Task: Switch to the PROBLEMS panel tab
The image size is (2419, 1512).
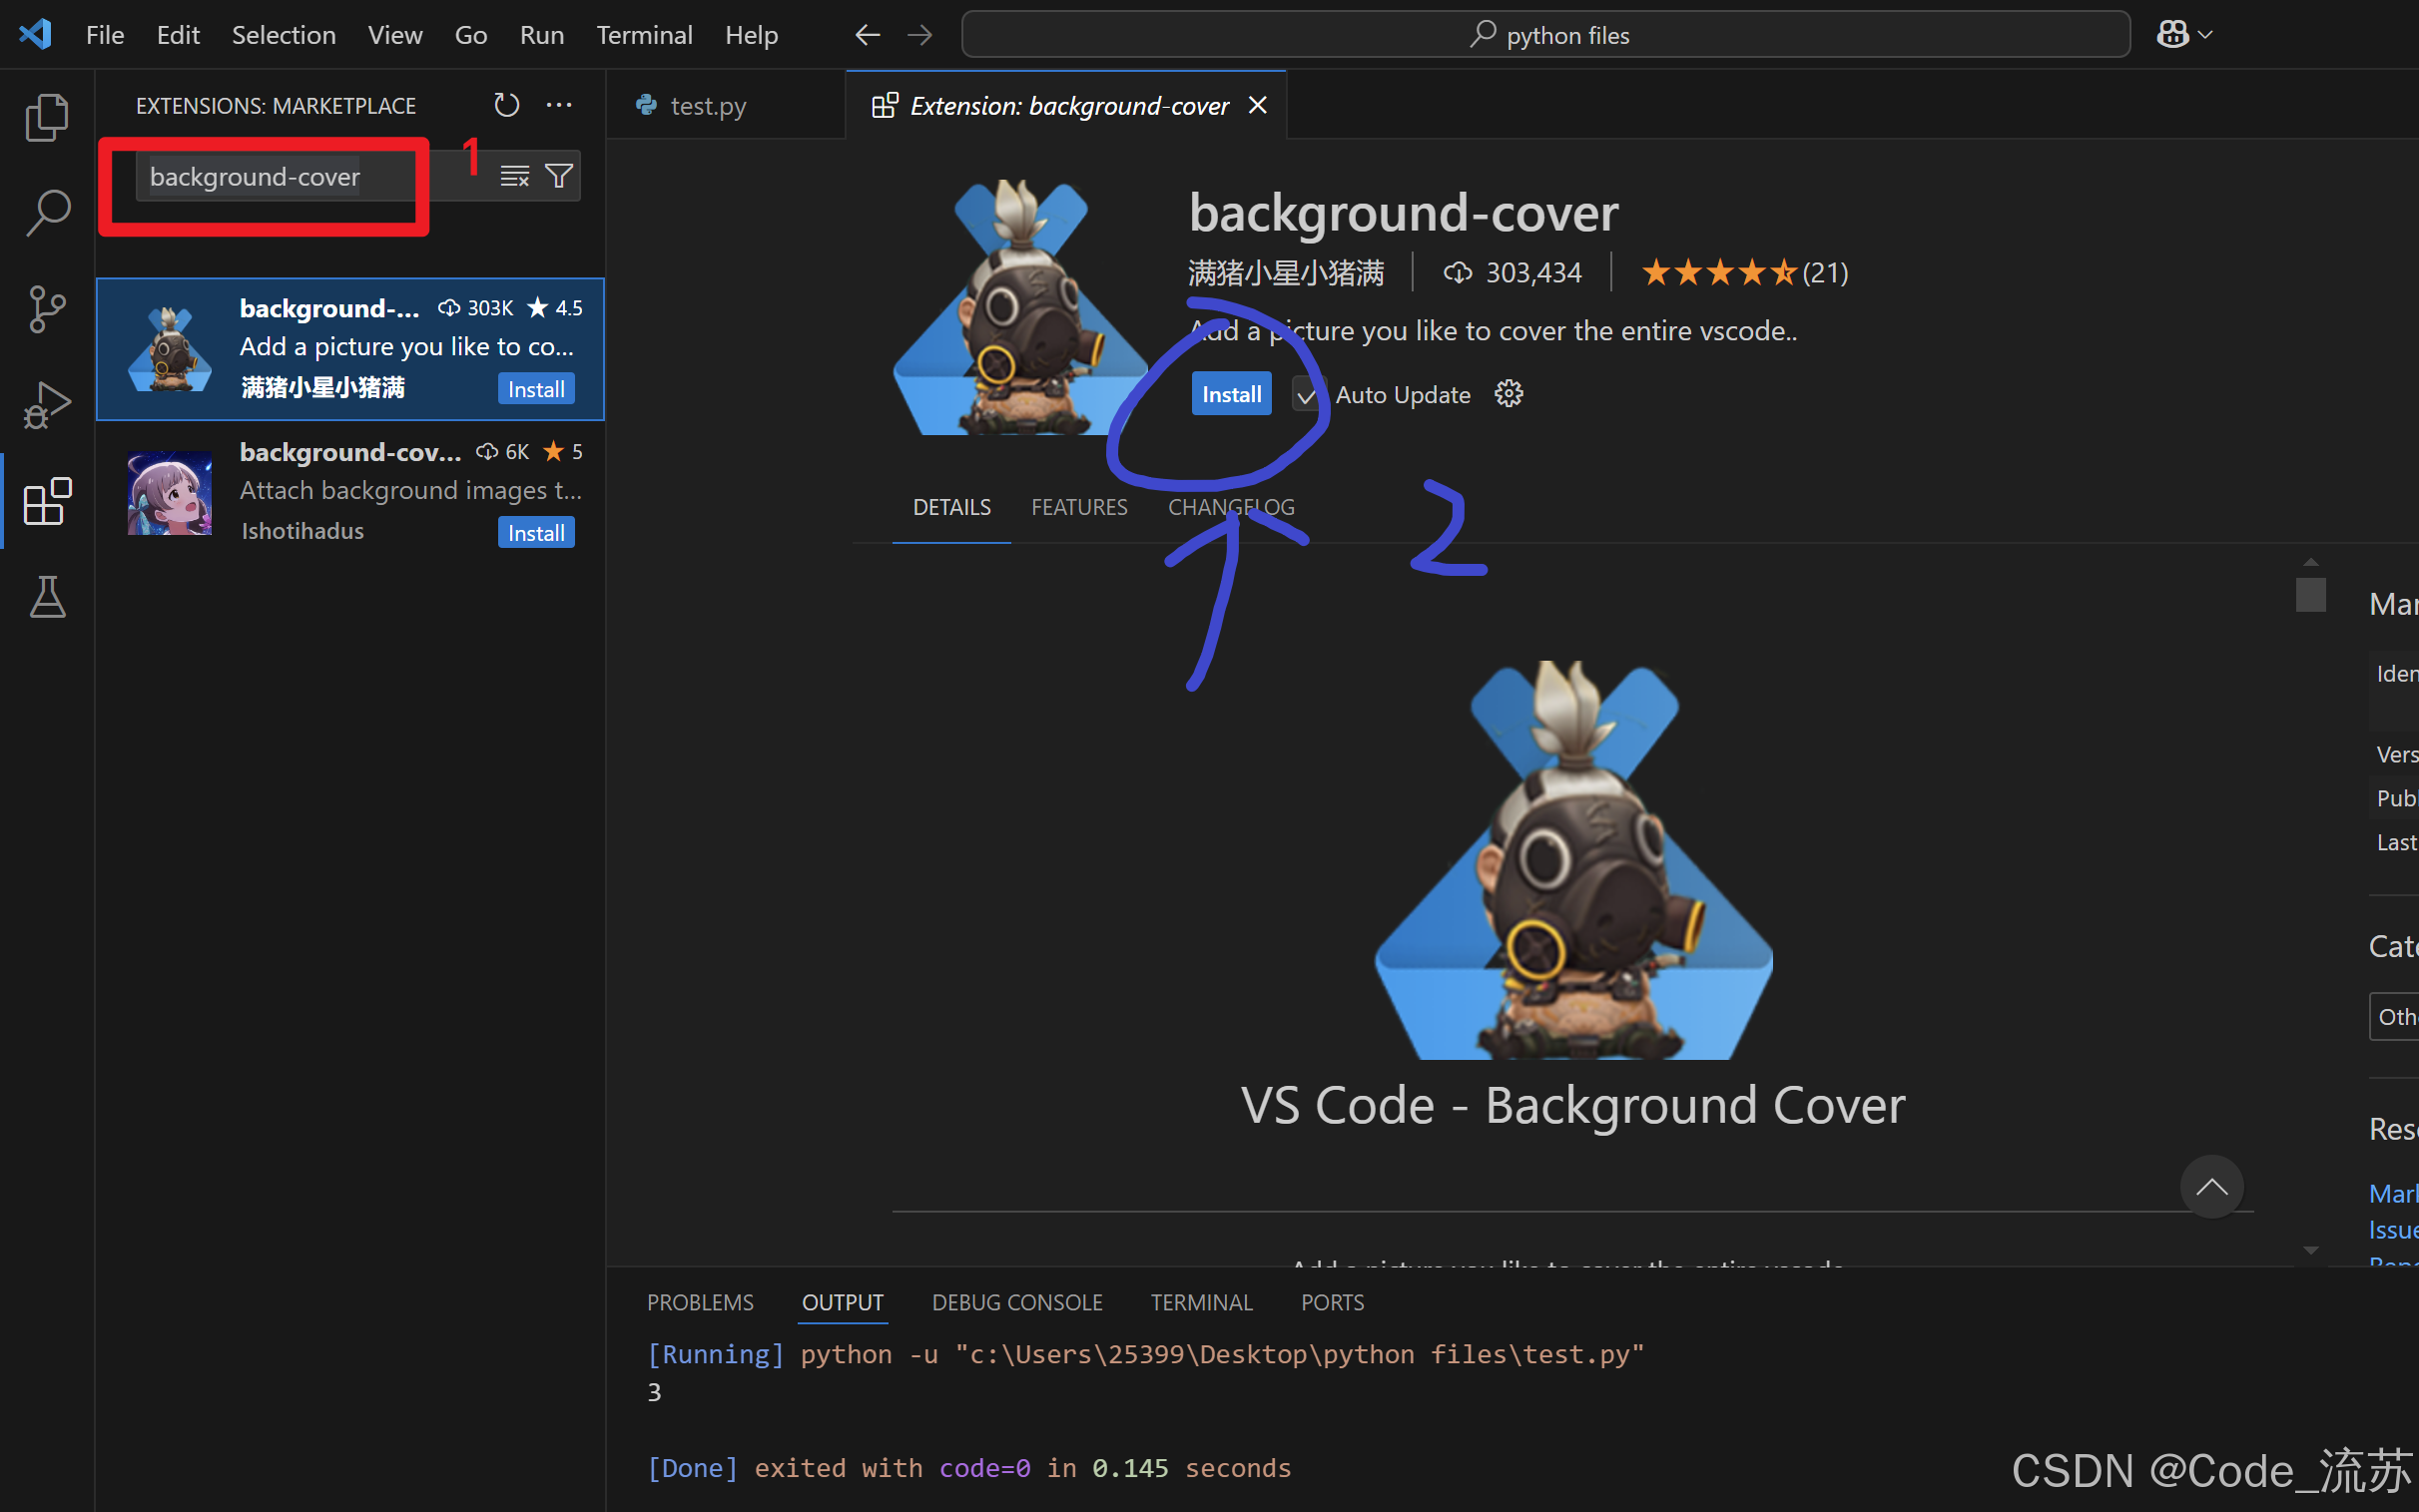Action: tap(700, 1302)
